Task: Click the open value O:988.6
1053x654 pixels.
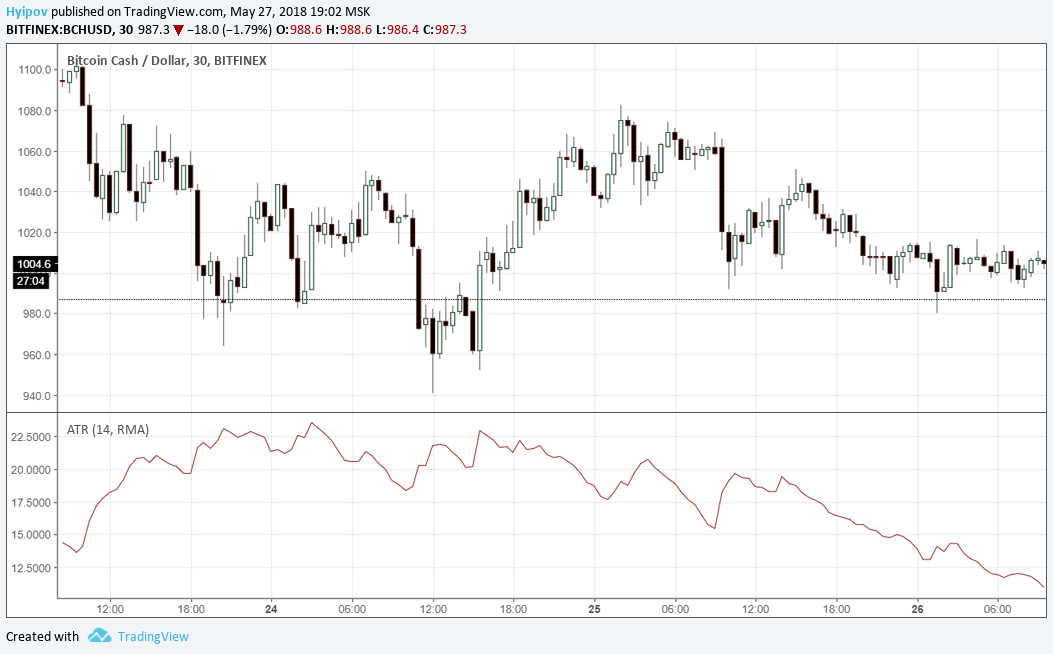Action: (300, 30)
